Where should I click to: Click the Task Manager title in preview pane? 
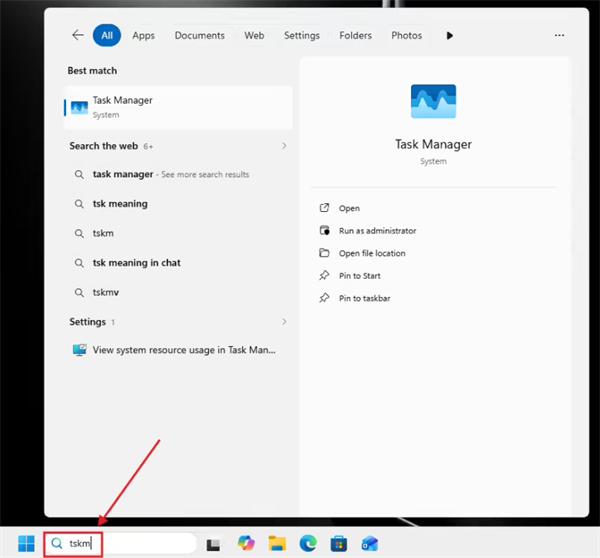tap(433, 144)
